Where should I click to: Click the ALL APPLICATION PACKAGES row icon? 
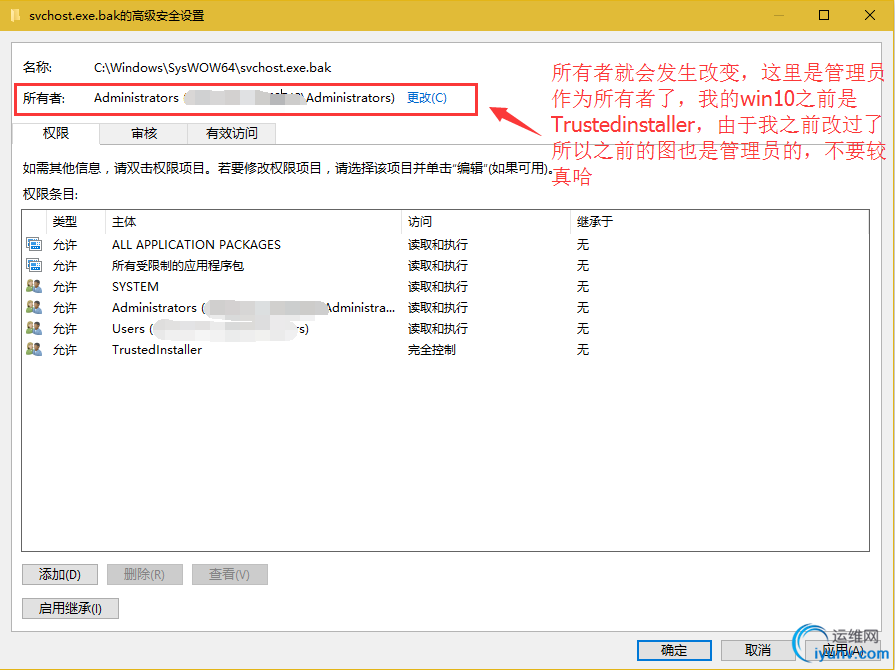pos(34,244)
